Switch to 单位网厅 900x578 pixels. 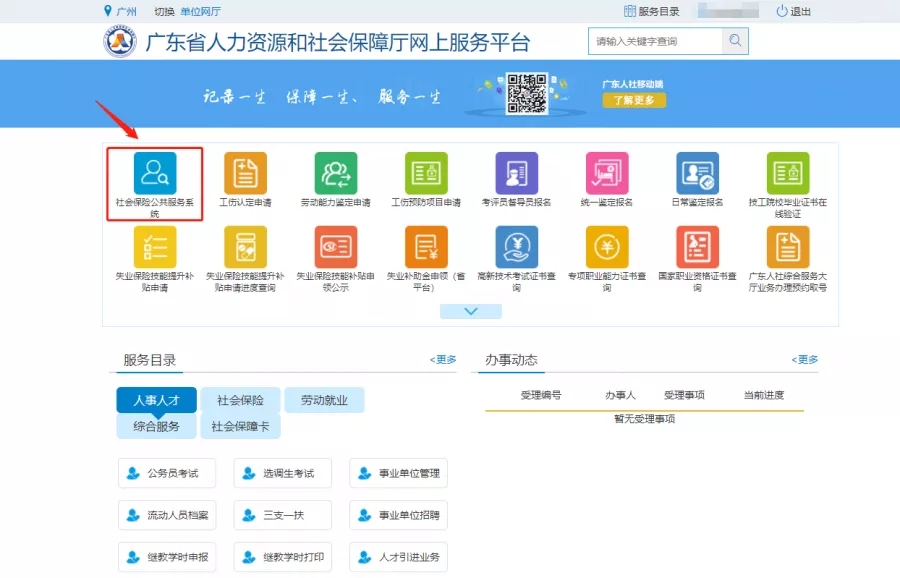(201, 11)
